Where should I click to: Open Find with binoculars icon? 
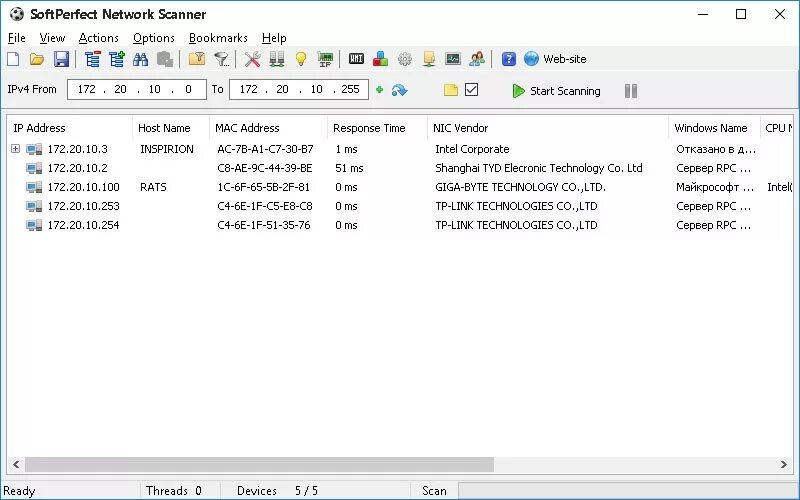tap(140, 59)
